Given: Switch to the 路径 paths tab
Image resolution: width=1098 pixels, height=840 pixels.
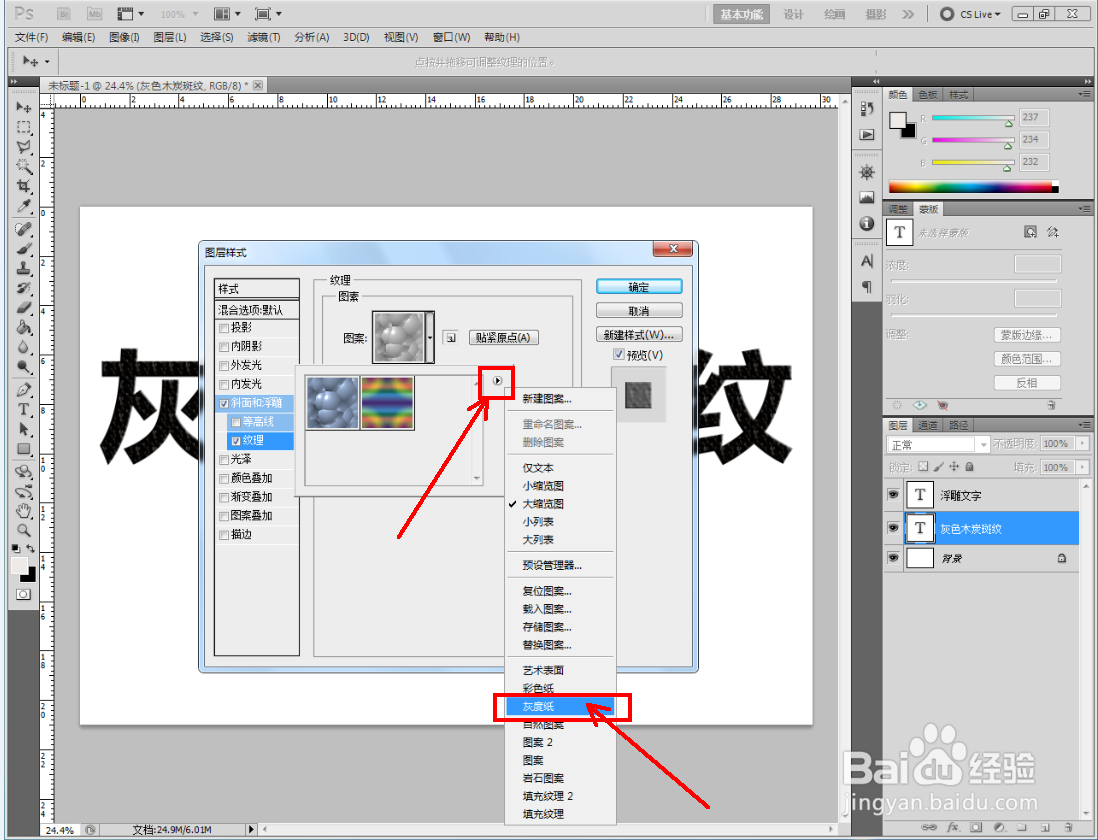Looking at the screenshot, I should (x=958, y=425).
